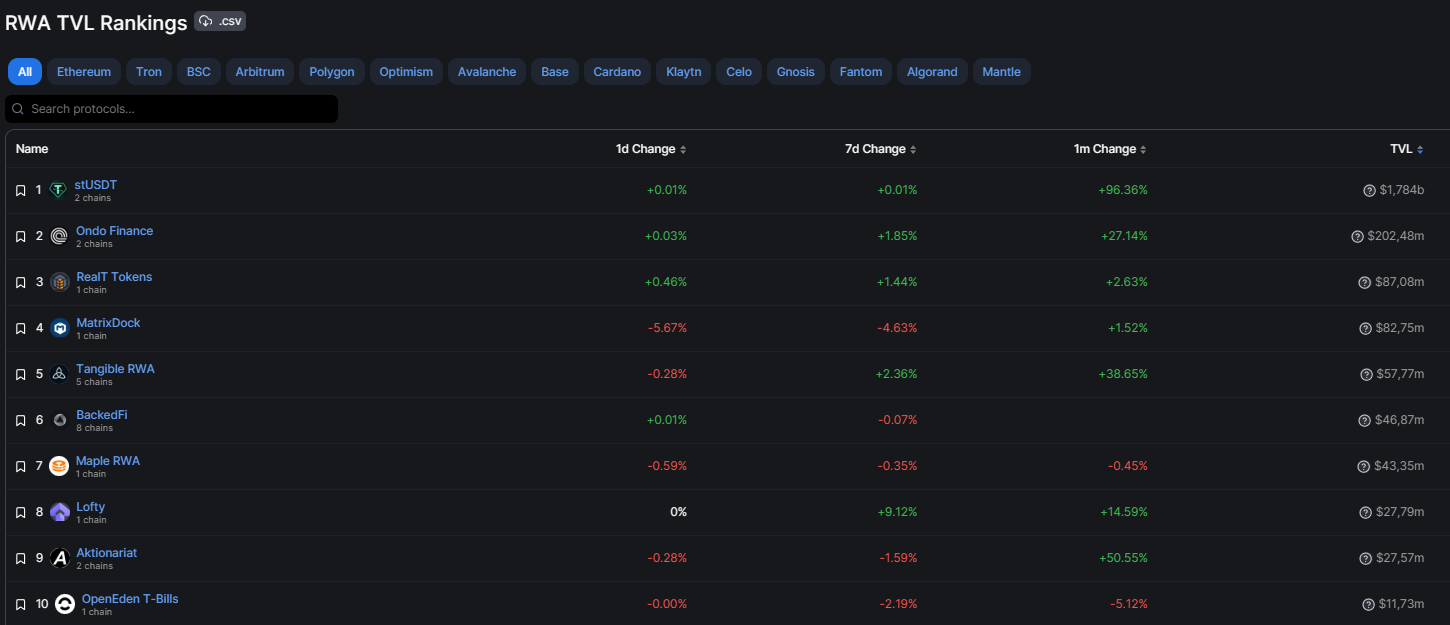Image resolution: width=1450 pixels, height=625 pixels.
Task: Filter by the Avalanche chain
Action: pos(487,72)
